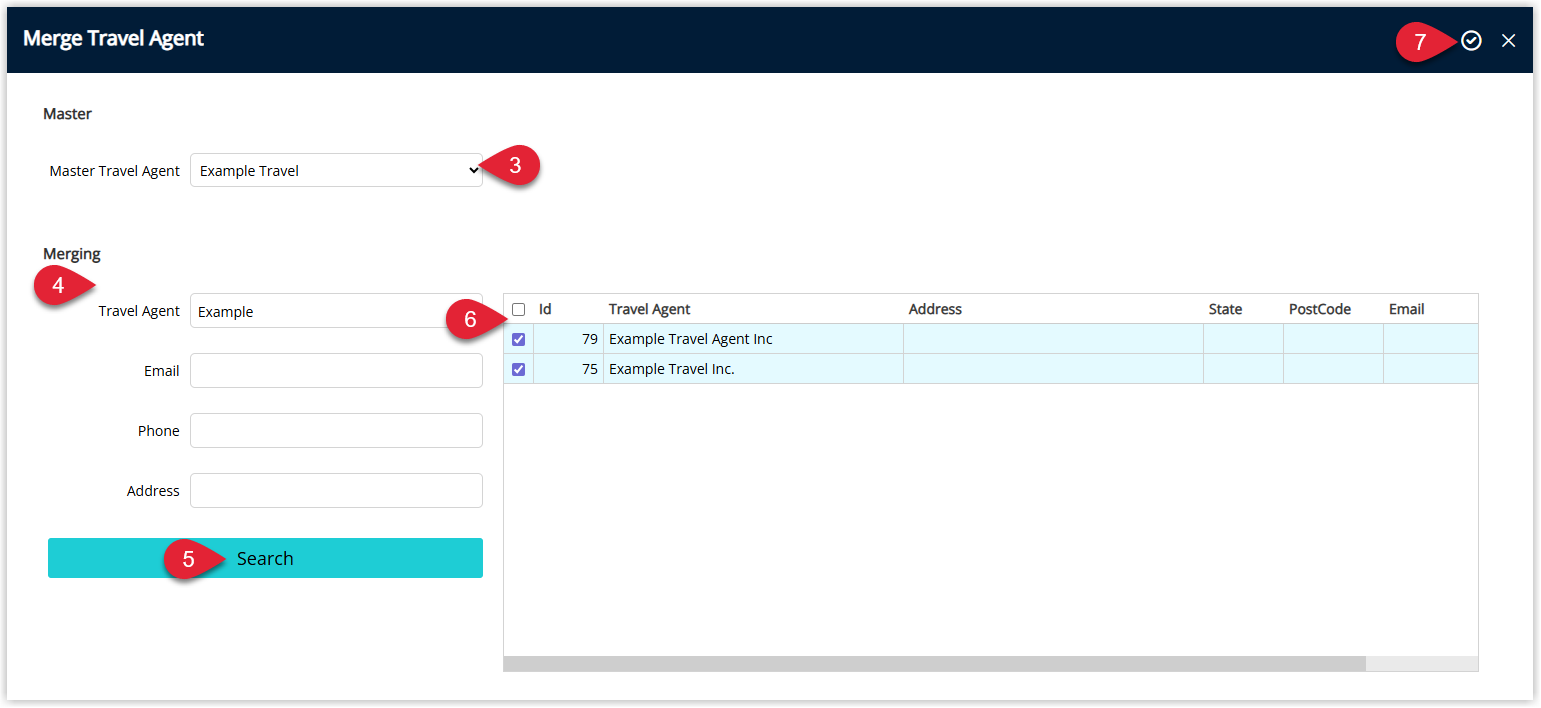Select the Example Travel Agent Inc cell
Viewport: 1541px width, 708px height.
[x=753, y=339]
